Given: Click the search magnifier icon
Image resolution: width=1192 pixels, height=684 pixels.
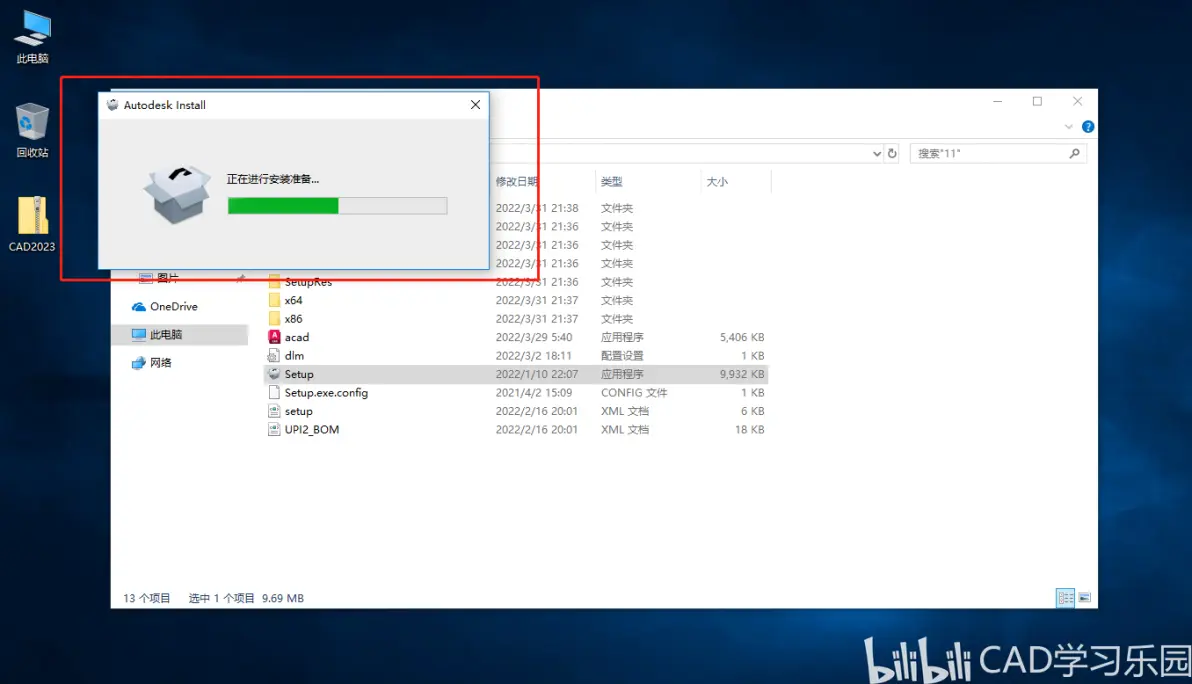Looking at the screenshot, I should [1074, 154].
